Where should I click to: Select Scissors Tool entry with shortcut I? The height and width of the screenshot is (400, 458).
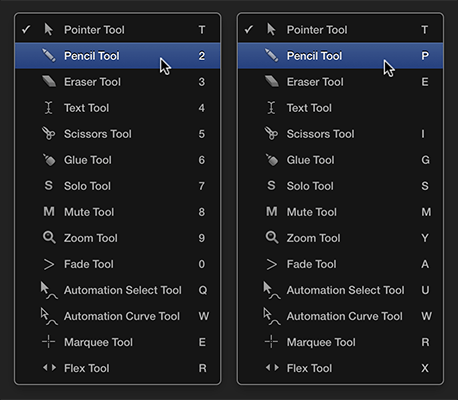(x=340, y=134)
